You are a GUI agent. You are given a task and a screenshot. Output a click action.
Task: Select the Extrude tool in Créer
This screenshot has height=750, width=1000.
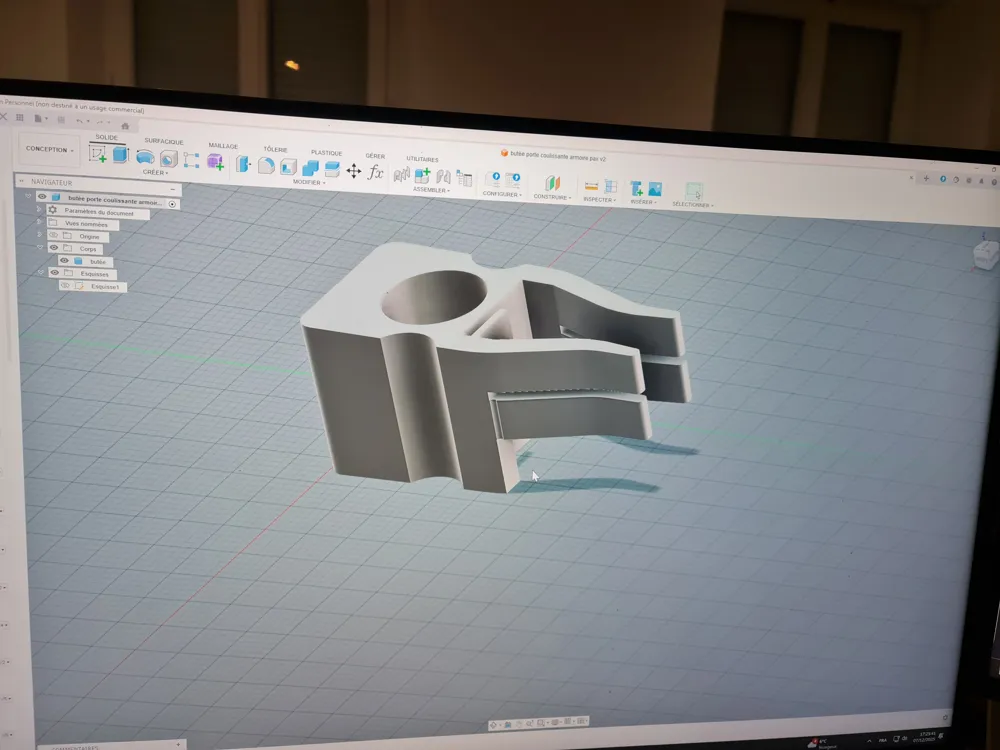pyautogui.click(x=121, y=154)
